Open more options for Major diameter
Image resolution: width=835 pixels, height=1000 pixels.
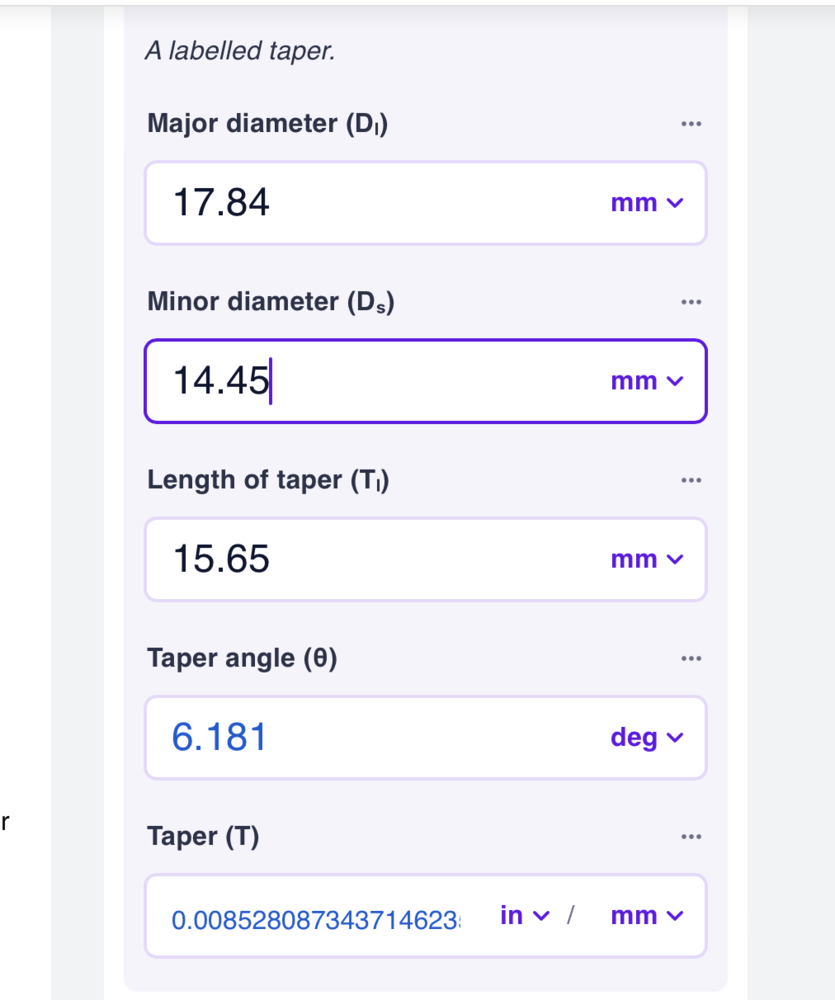click(x=690, y=124)
